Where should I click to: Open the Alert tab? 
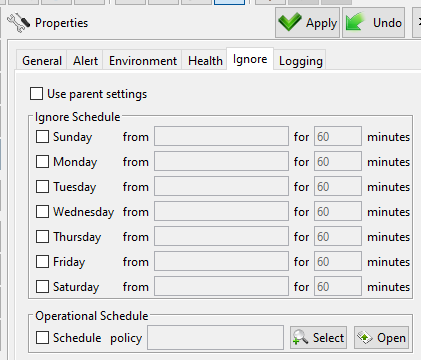click(85, 61)
